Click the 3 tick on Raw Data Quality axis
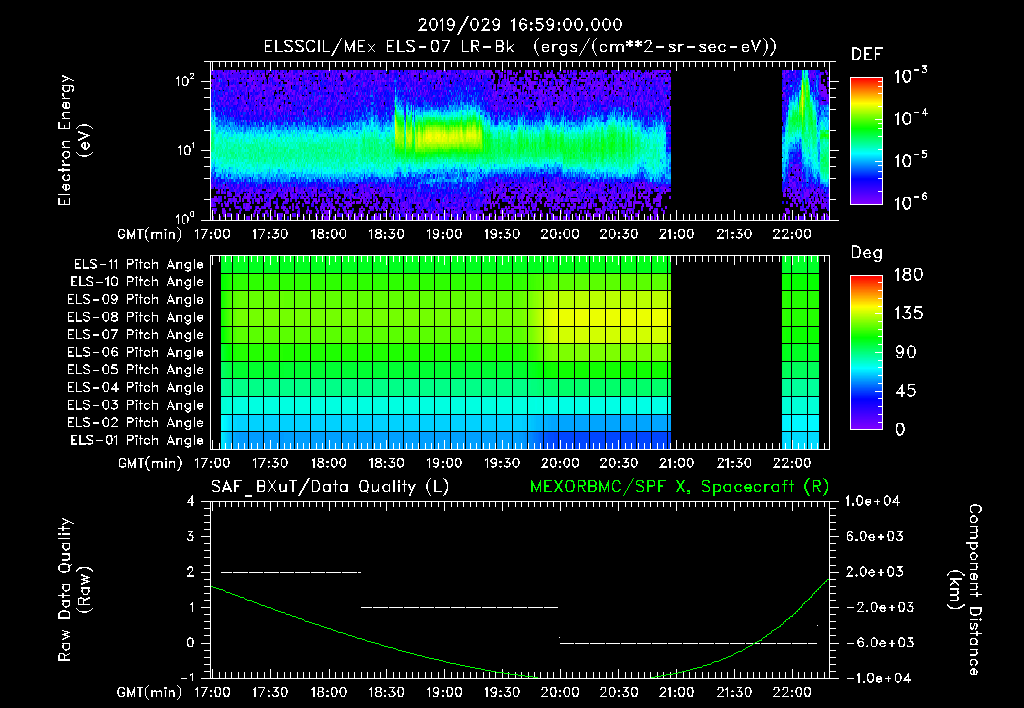This screenshot has height=708, width=1024. coord(191,536)
